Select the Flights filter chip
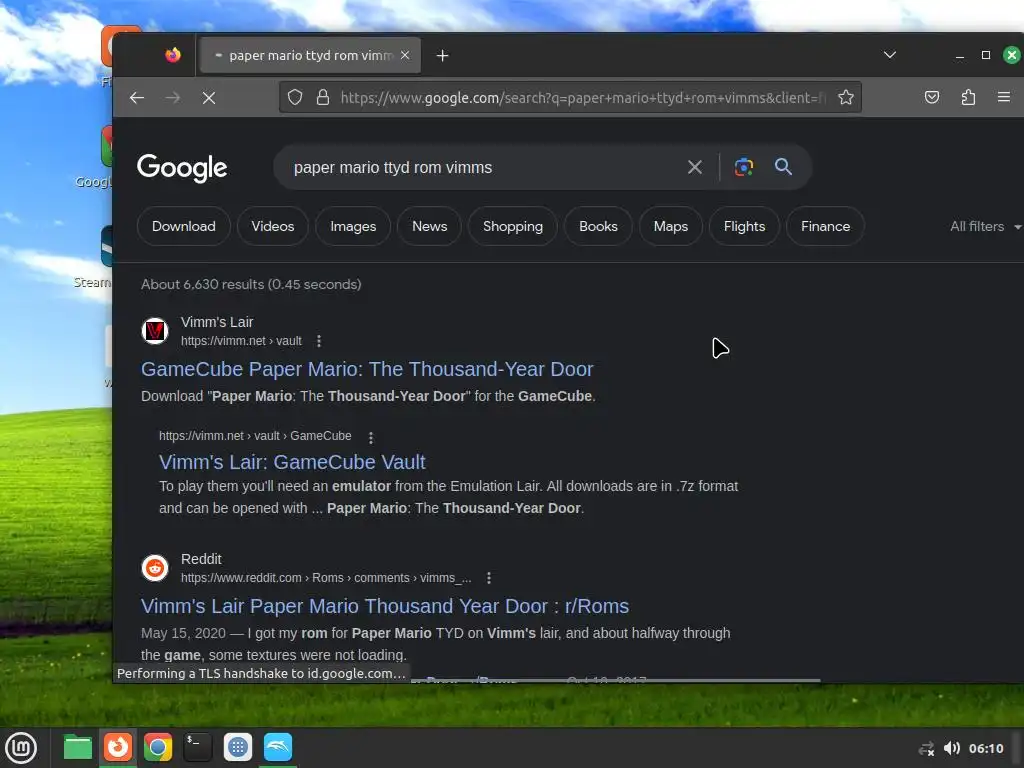The image size is (1024, 768). 744,227
